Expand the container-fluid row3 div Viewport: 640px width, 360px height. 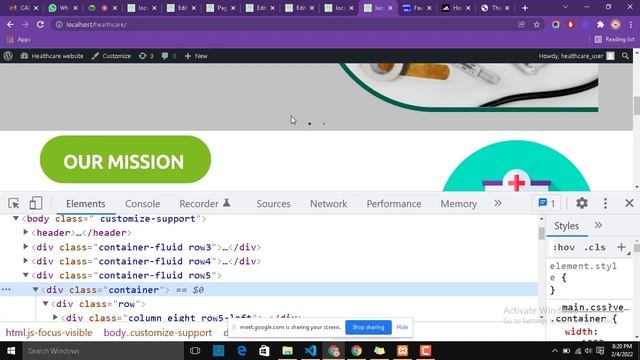26,247
